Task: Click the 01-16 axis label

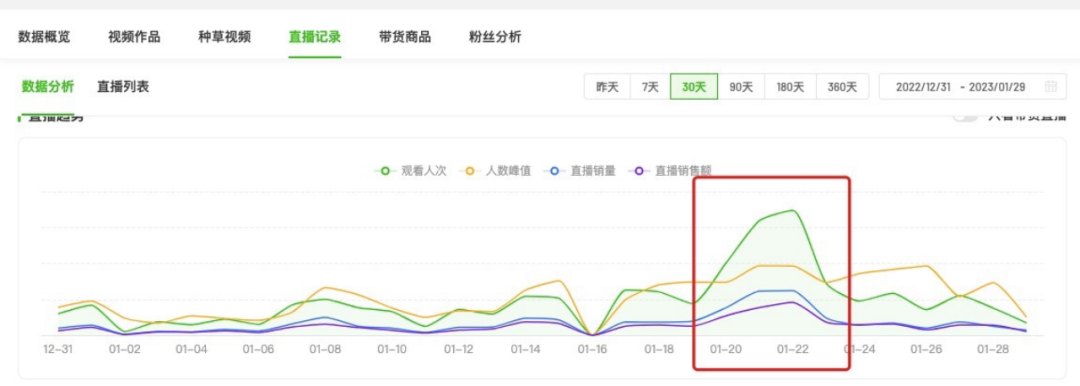Action: pyautogui.click(x=592, y=349)
